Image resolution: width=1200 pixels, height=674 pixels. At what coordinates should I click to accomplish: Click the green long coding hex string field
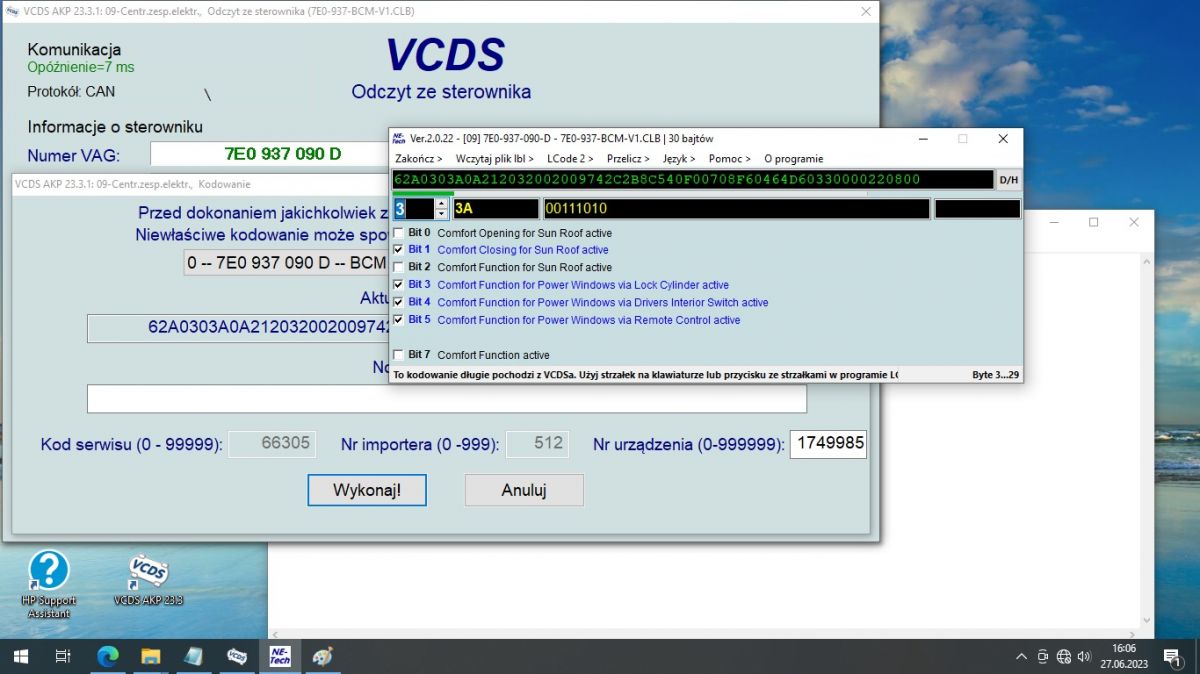tap(693, 180)
